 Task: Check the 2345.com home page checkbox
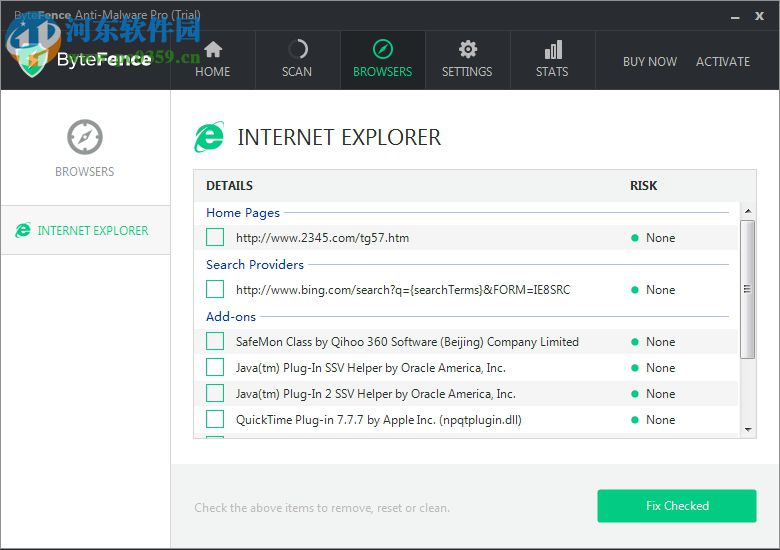point(215,237)
